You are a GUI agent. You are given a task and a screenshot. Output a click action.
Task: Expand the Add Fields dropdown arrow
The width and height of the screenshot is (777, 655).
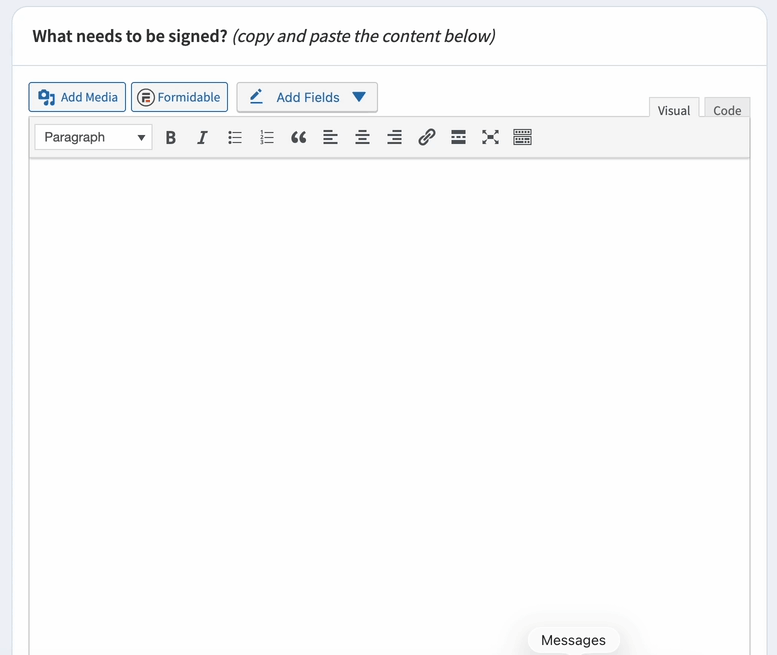[x=359, y=97]
